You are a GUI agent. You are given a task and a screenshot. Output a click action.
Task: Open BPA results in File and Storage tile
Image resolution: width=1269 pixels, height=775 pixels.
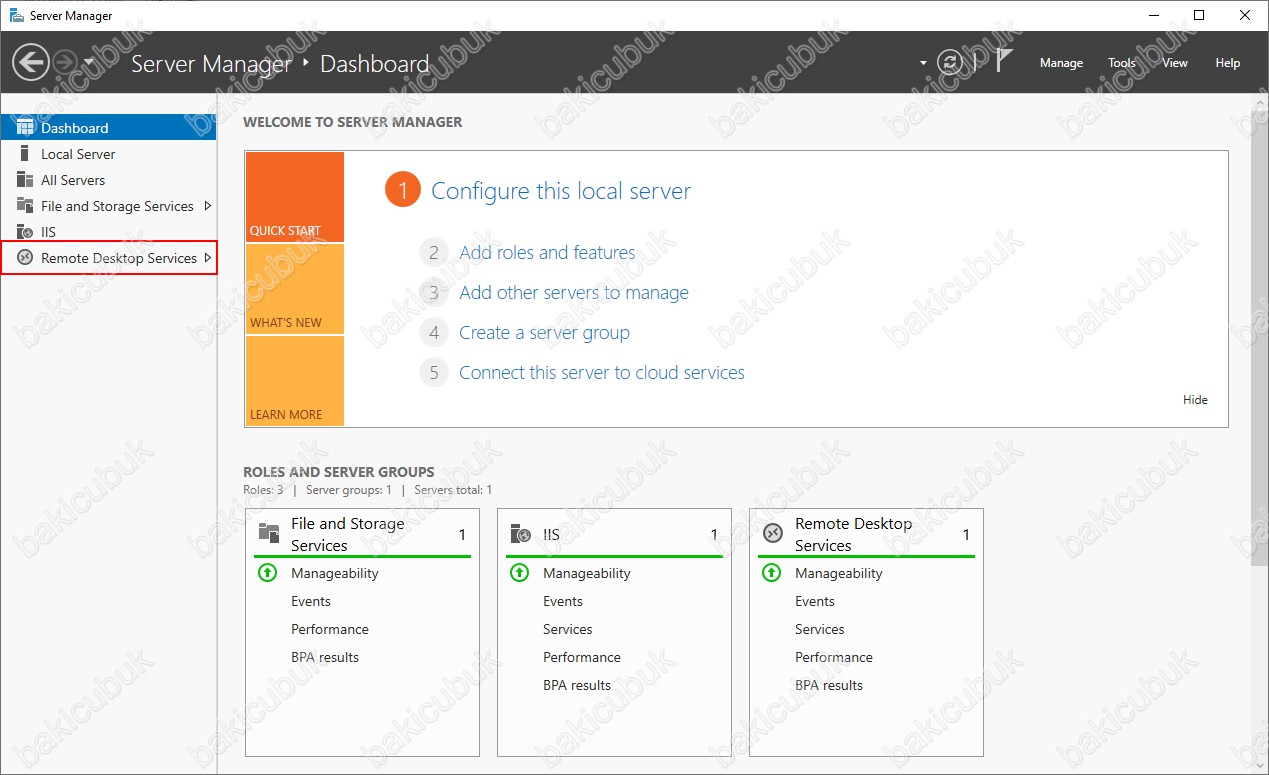(x=325, y=657)
